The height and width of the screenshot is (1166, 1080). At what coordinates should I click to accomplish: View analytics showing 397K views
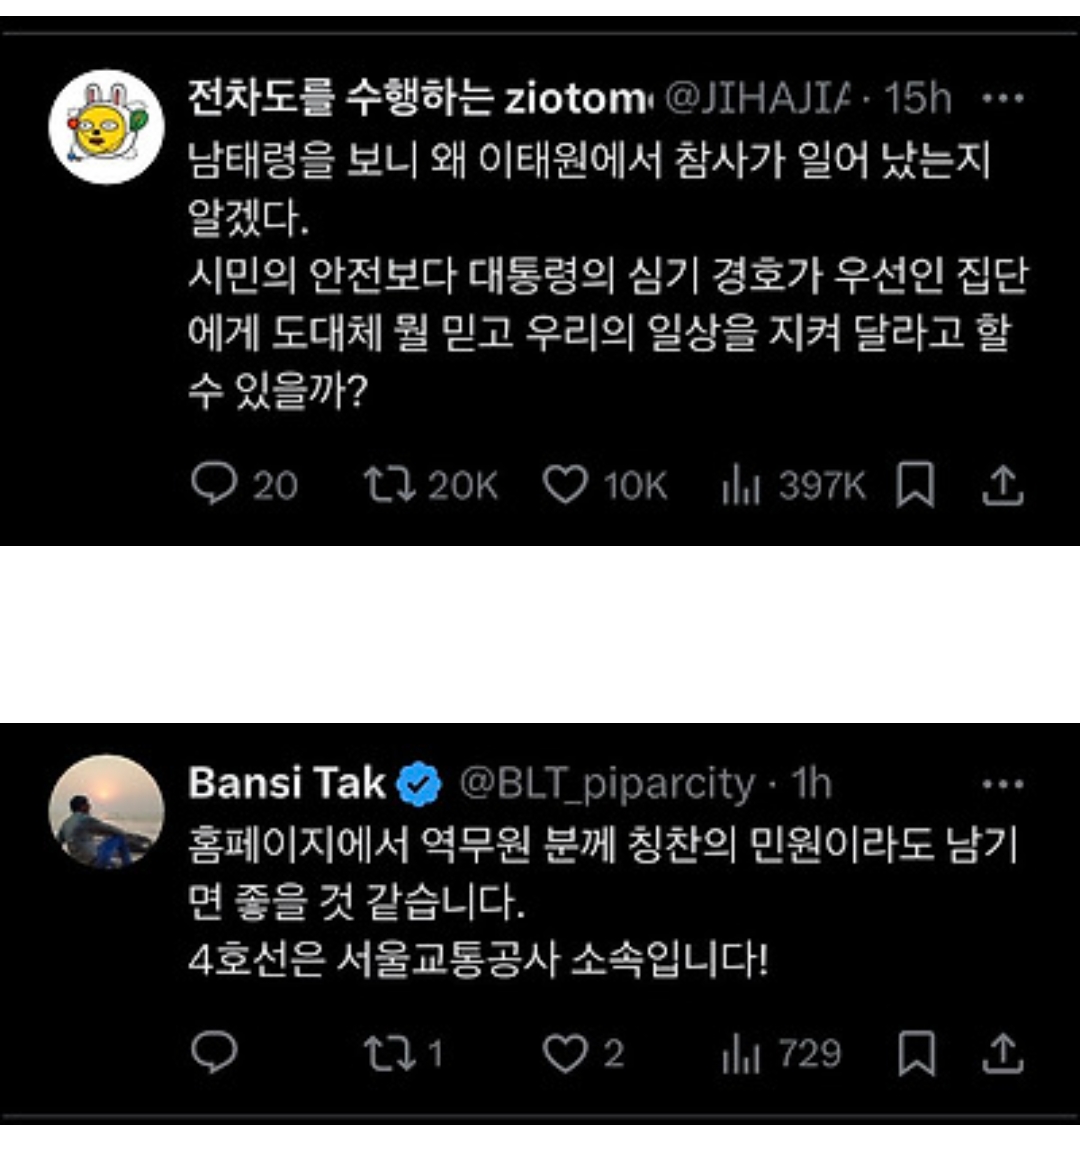coord(741,487)
